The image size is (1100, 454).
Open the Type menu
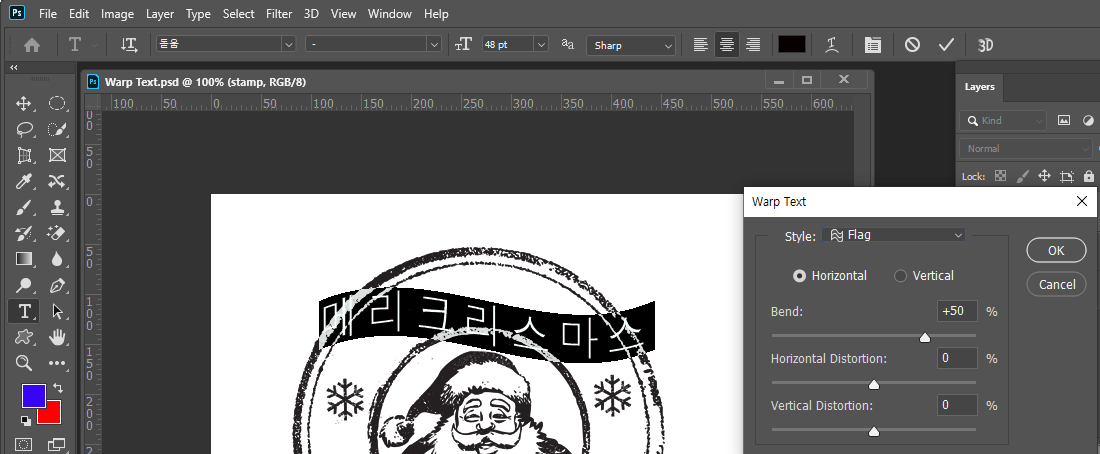[x=199, y=13]
